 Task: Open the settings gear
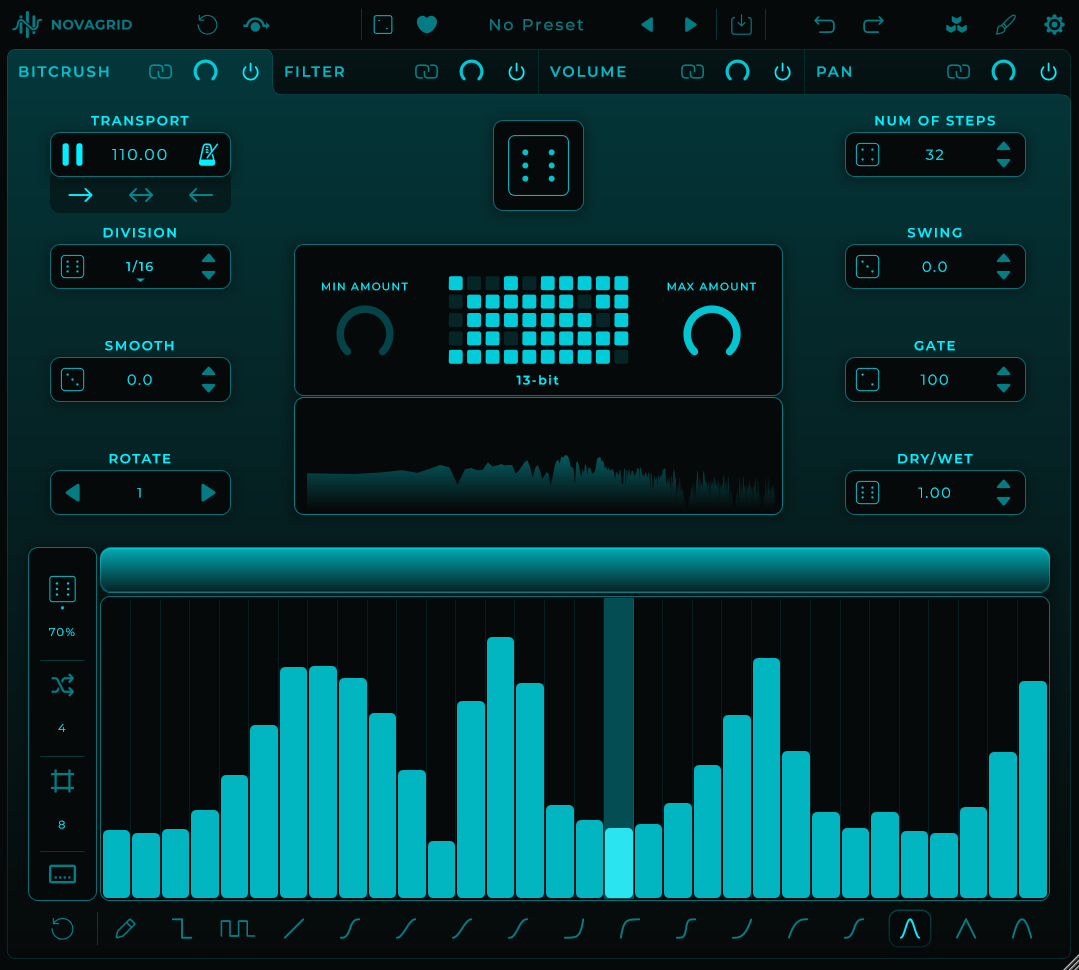[x=1054, y=25]
